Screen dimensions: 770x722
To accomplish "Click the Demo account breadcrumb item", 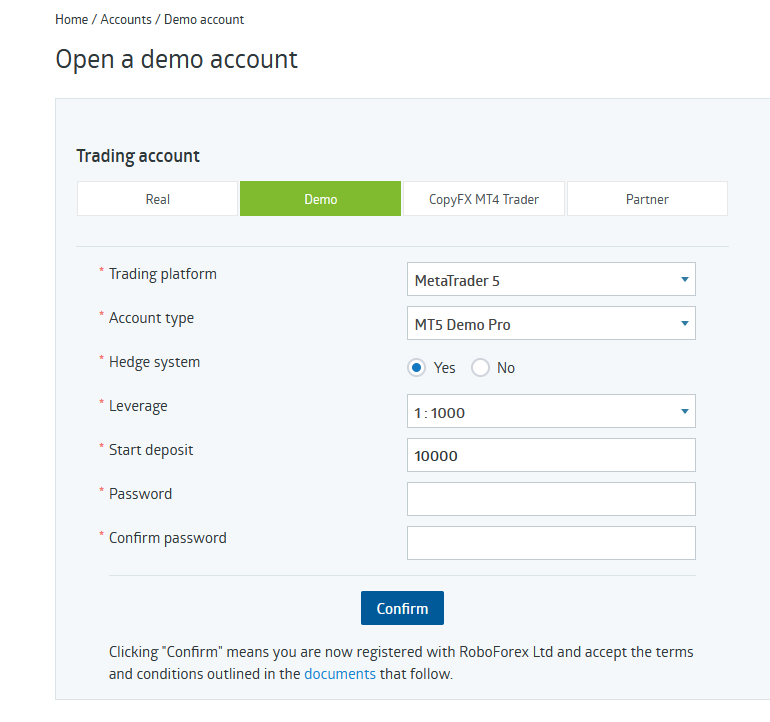I will coord(204,19).
